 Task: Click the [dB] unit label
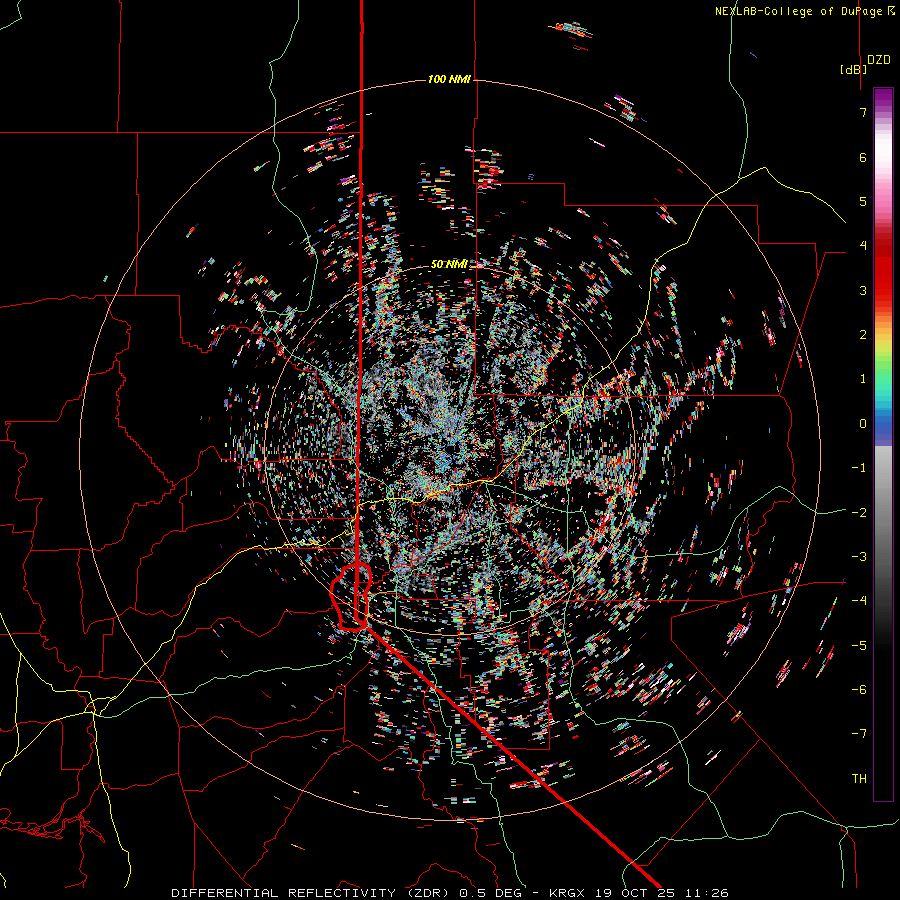(854, 69)
